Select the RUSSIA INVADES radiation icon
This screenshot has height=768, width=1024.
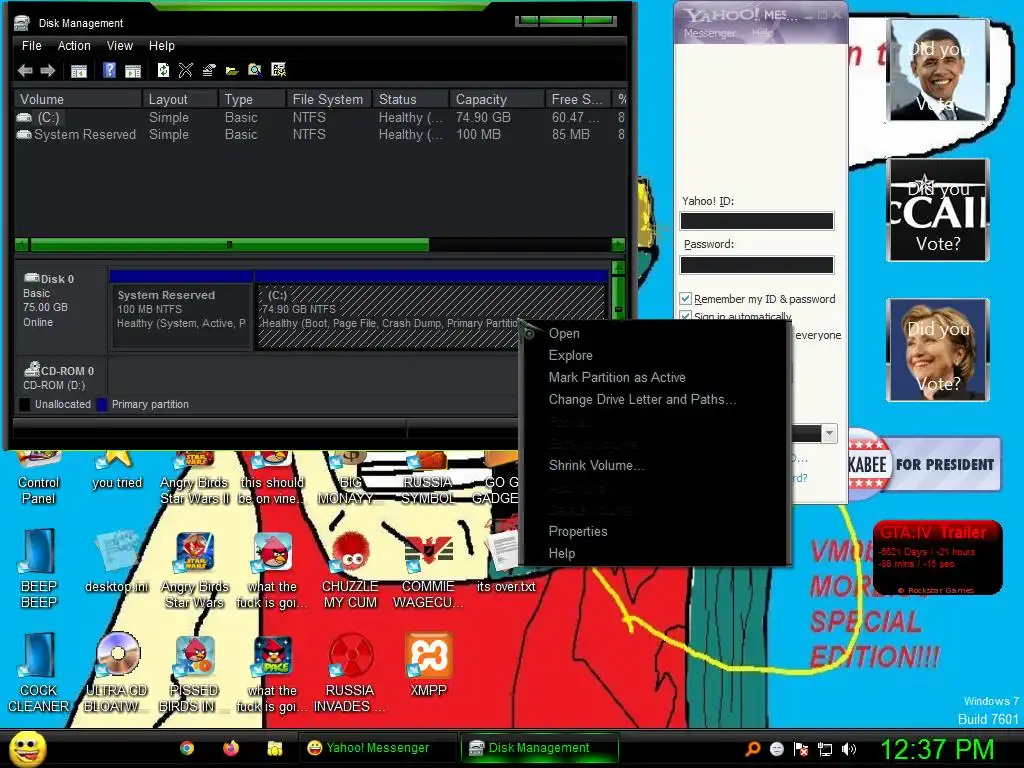coord(350,673)
